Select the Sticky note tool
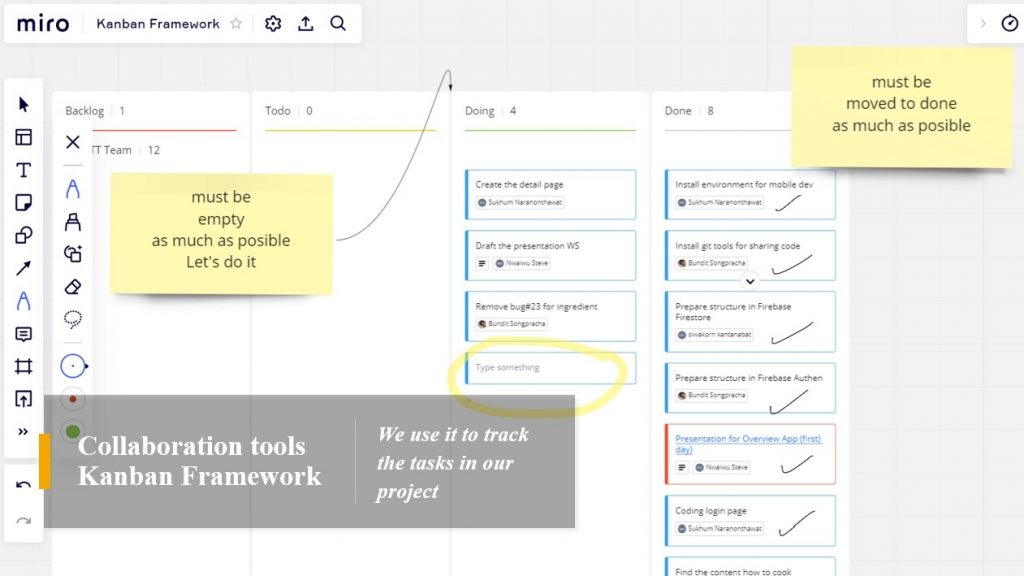 (x=24, y=202)
